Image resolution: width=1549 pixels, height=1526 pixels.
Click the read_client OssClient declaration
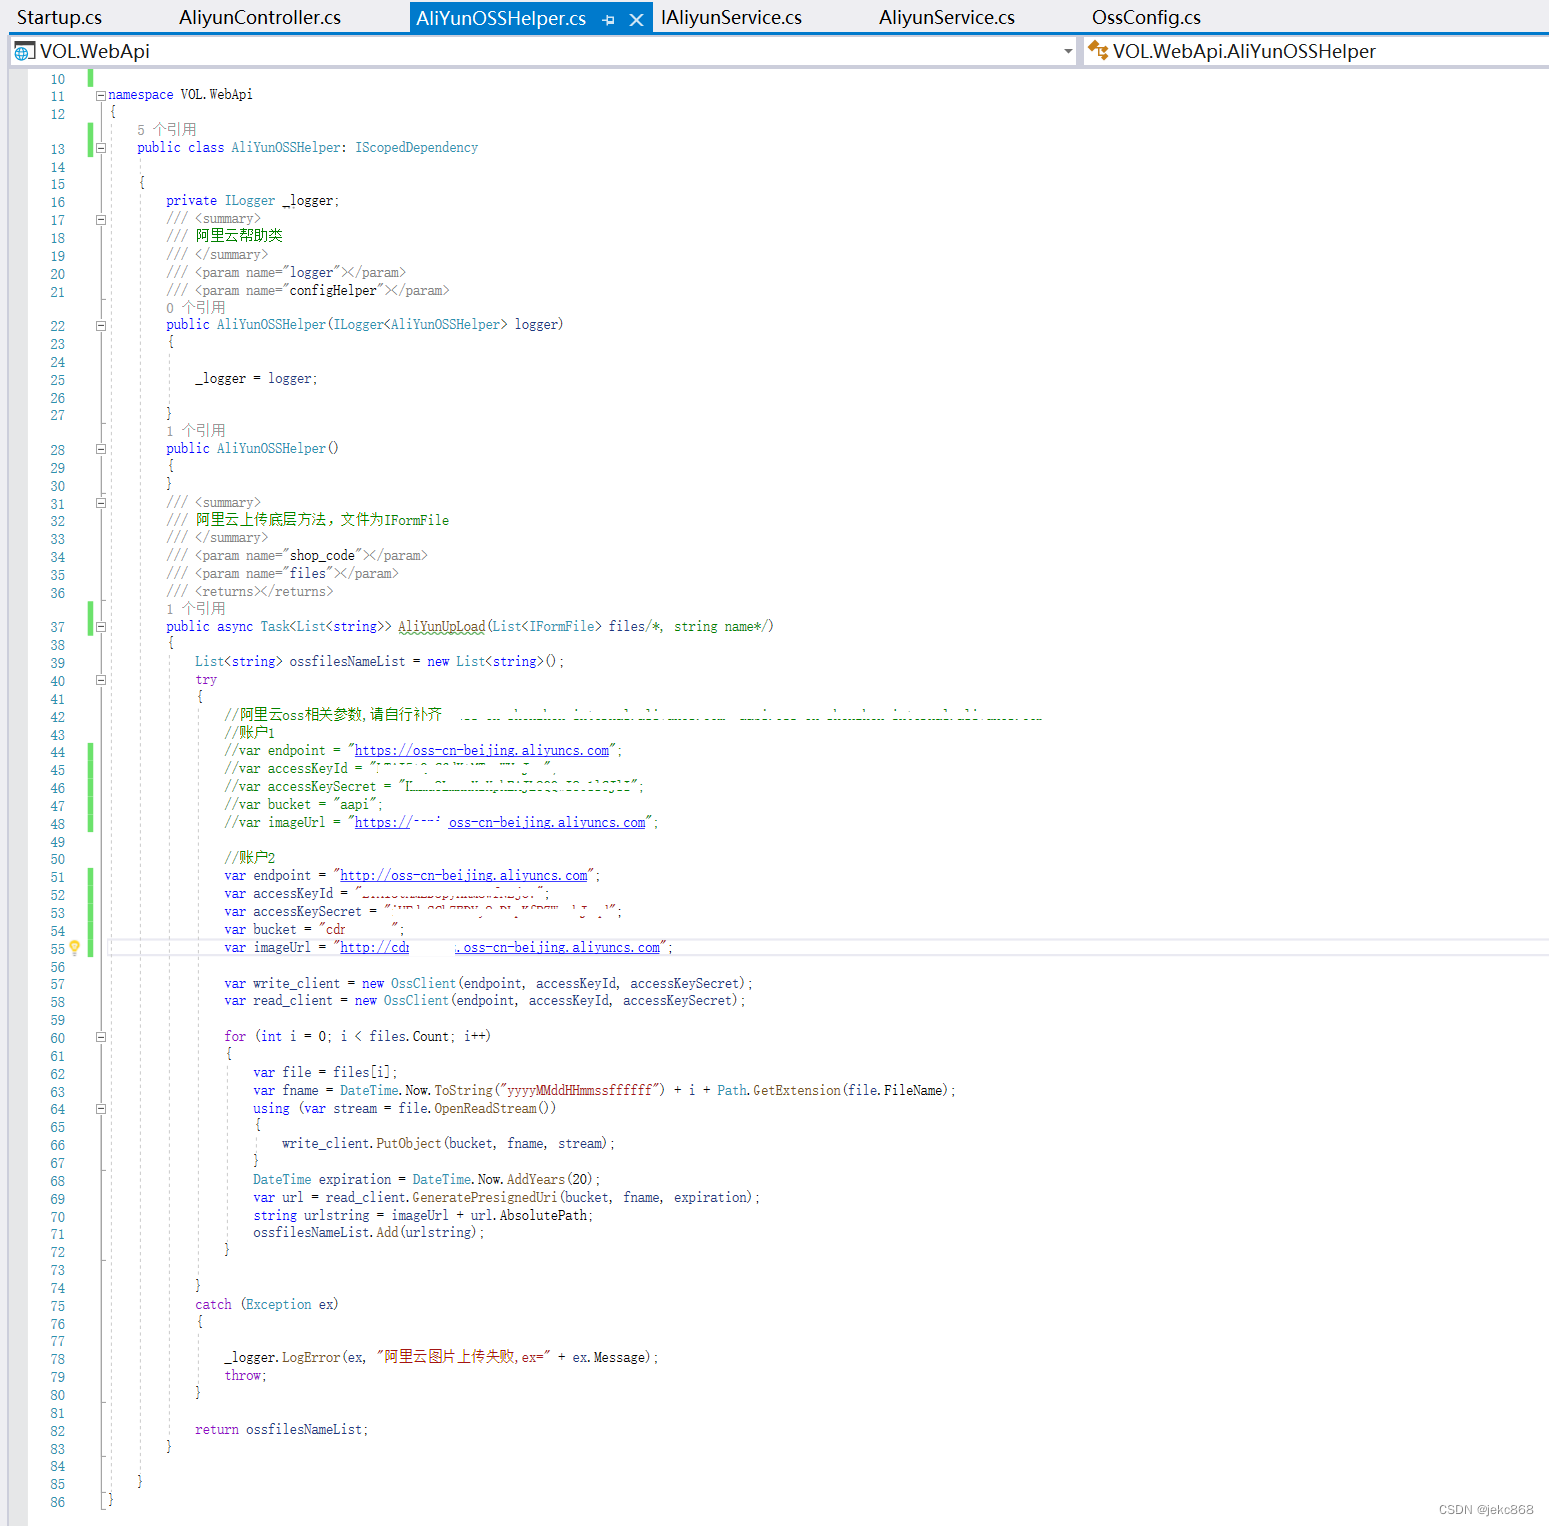click(485, 1001)
